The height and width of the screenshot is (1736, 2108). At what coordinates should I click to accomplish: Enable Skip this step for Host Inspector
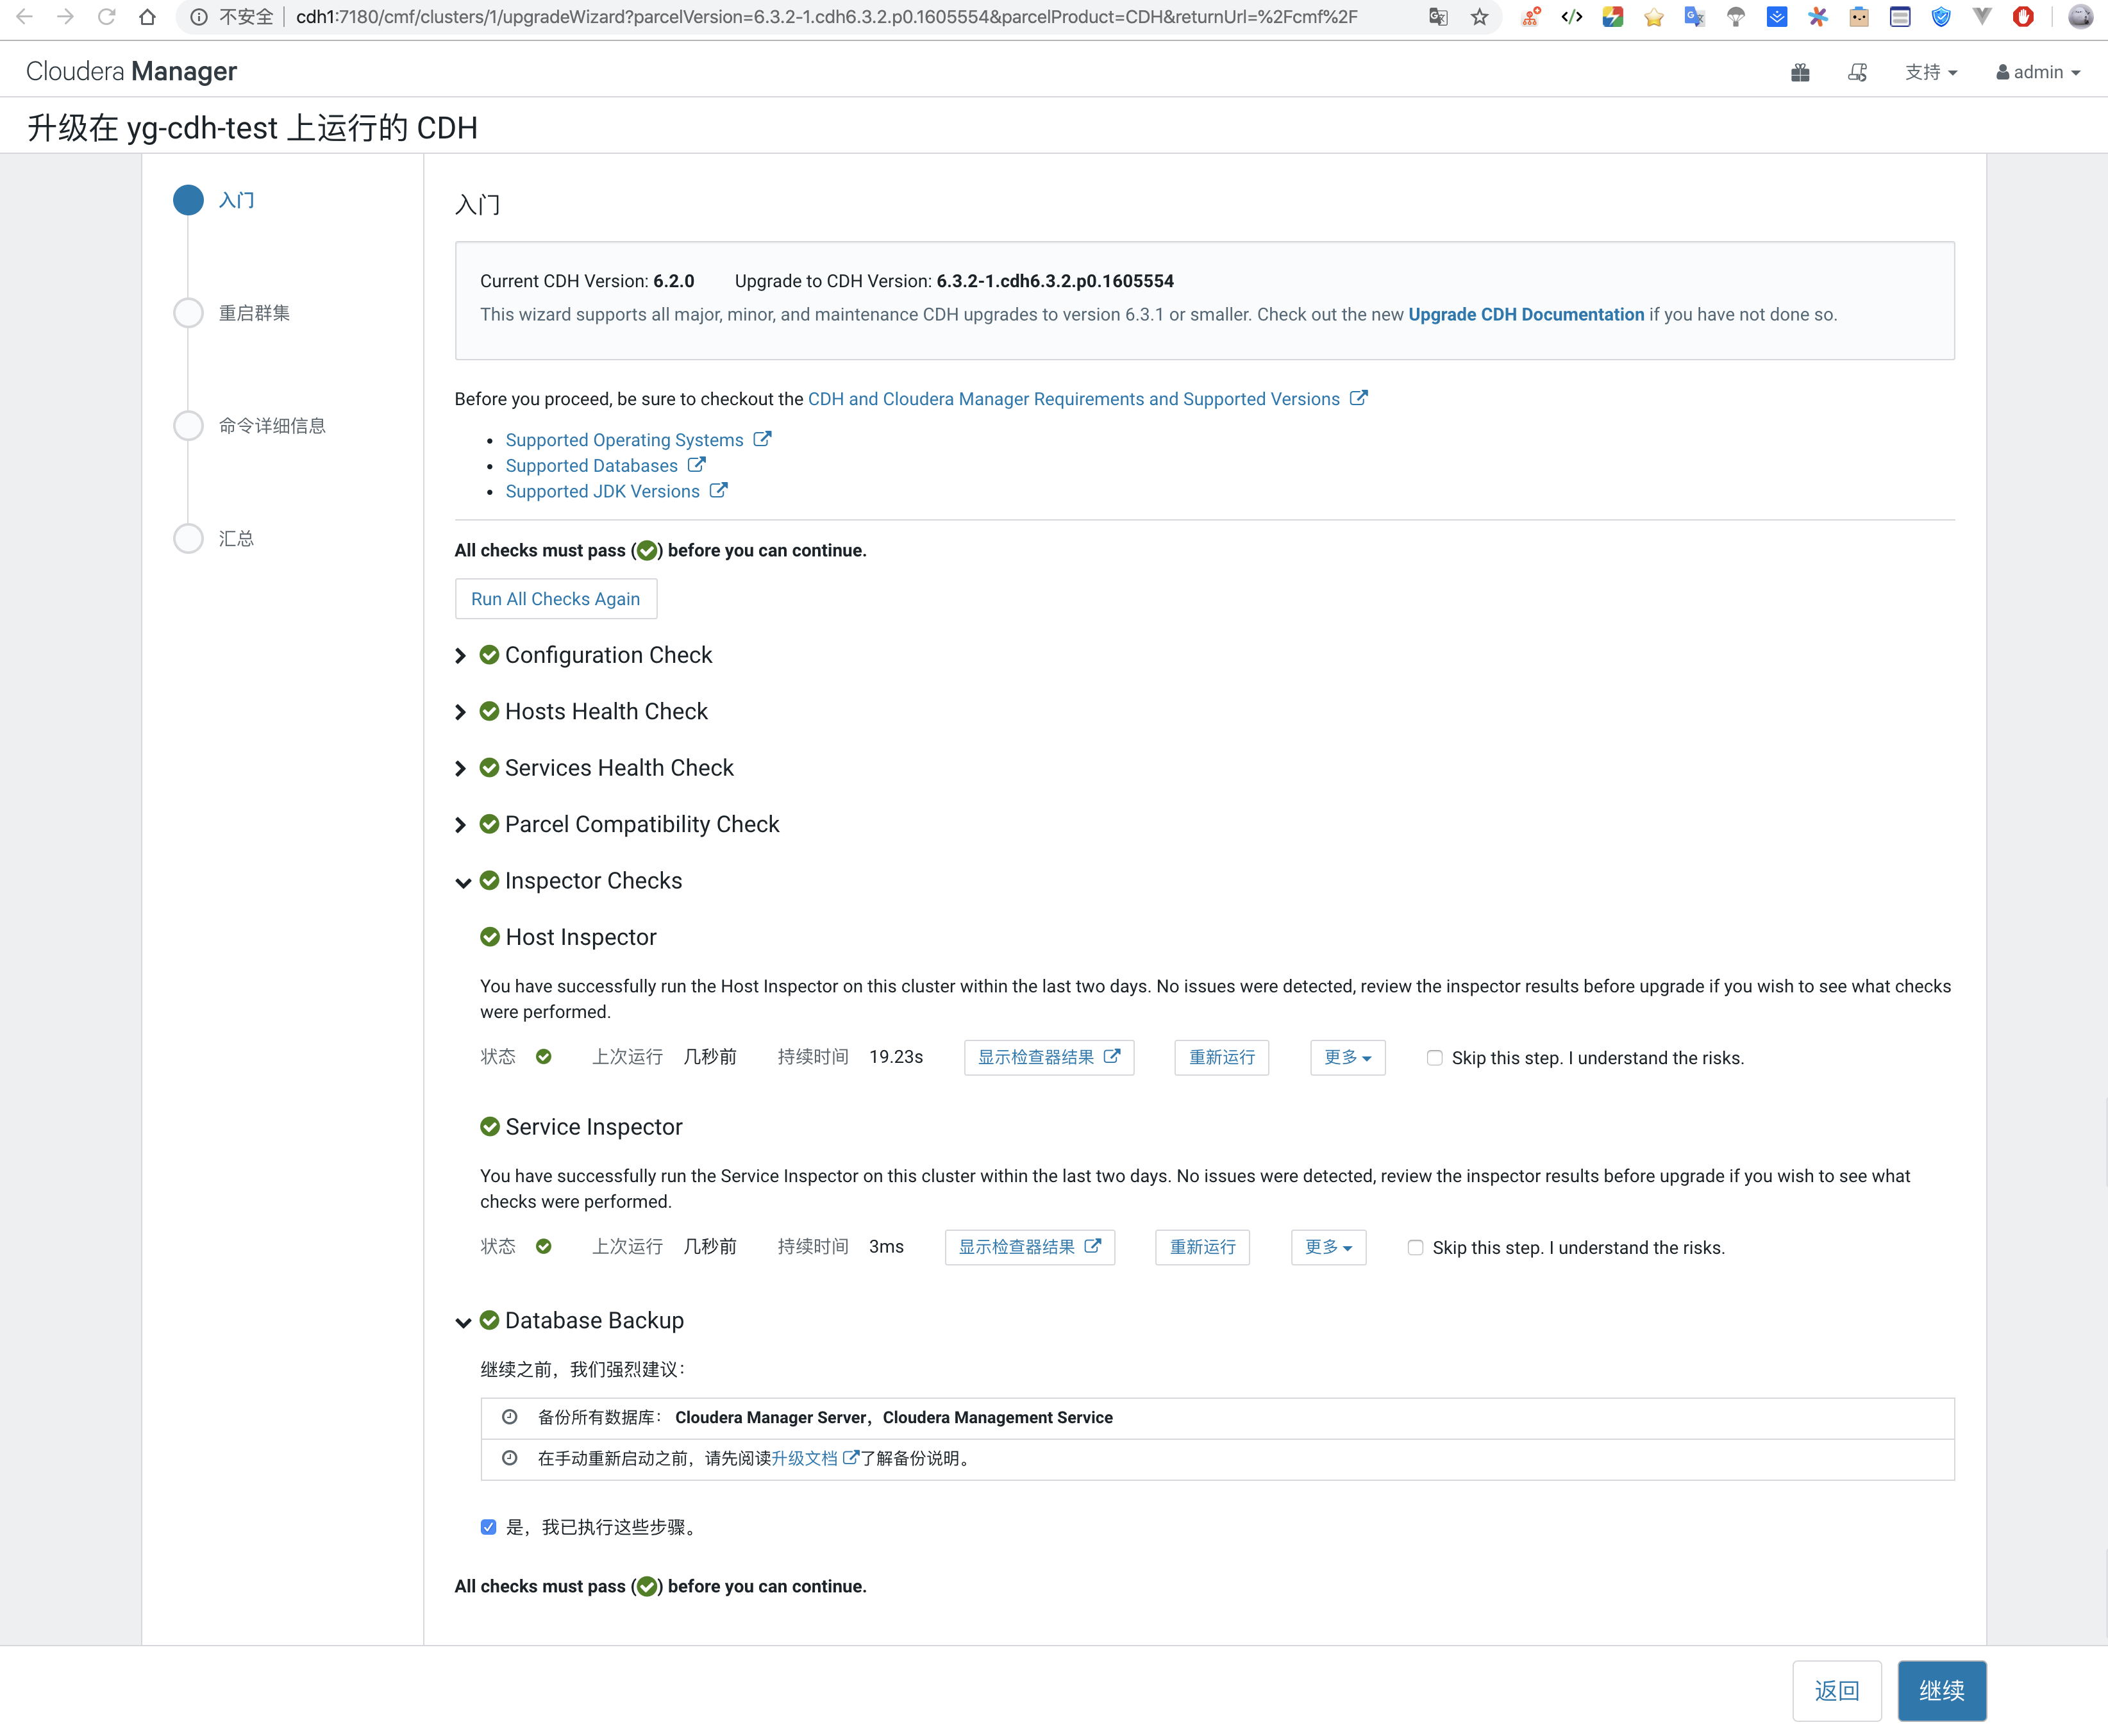click(x=1434, y=1058)
